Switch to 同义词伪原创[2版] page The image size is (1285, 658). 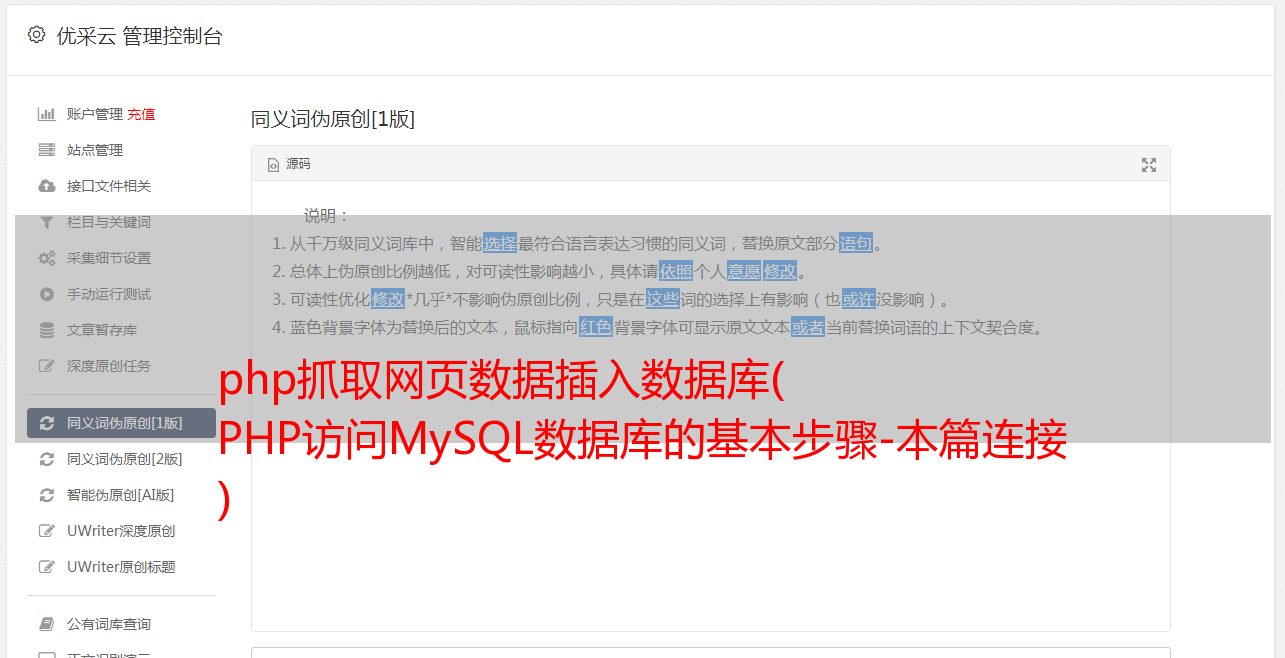coord(125,459)
